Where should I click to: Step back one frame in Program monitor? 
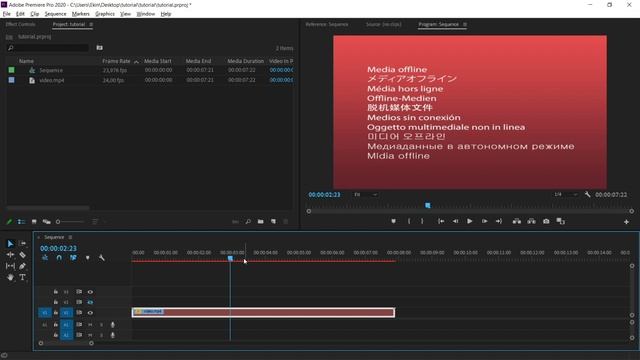[x=455, y=221]
